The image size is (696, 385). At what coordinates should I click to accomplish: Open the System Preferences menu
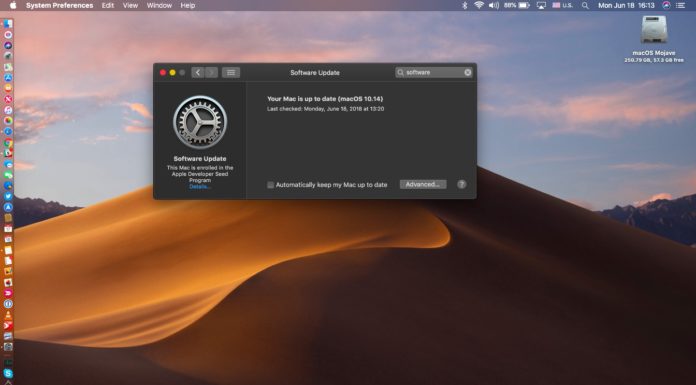59,5
